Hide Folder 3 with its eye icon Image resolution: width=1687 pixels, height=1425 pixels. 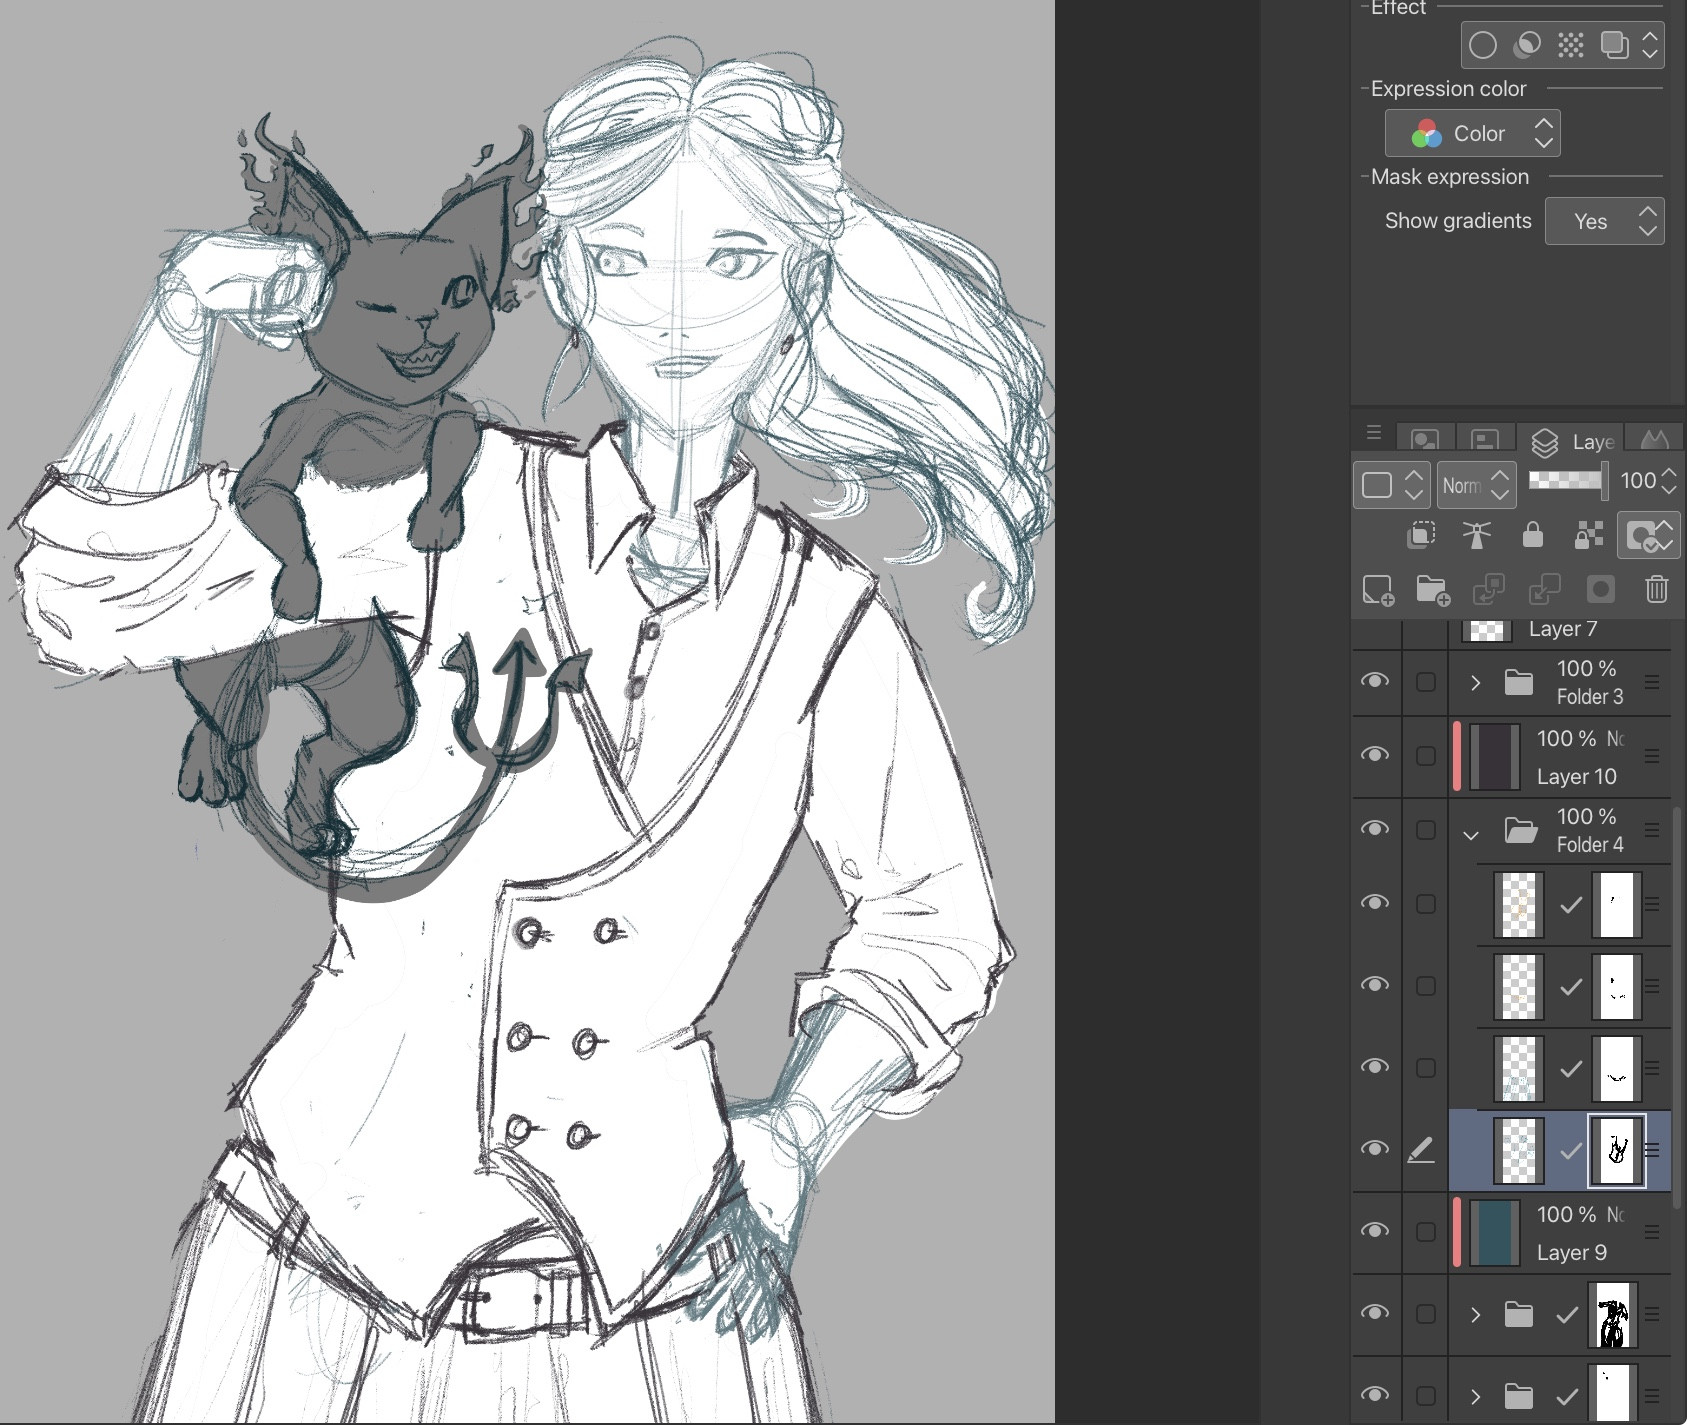(x=1375, y=681)
